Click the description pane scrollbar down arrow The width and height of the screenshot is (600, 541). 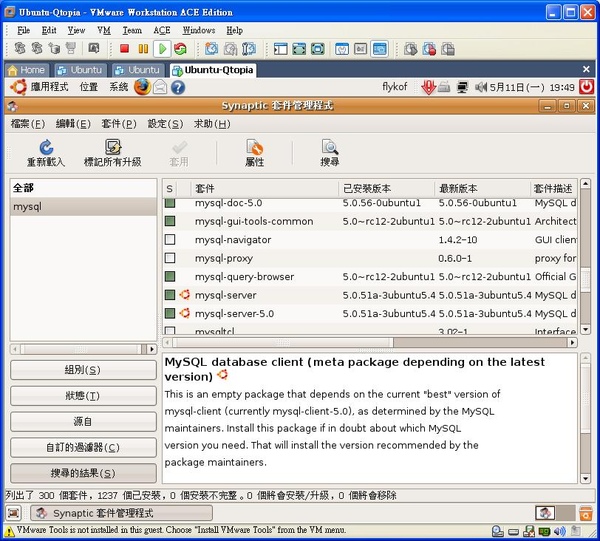[585, 478]
